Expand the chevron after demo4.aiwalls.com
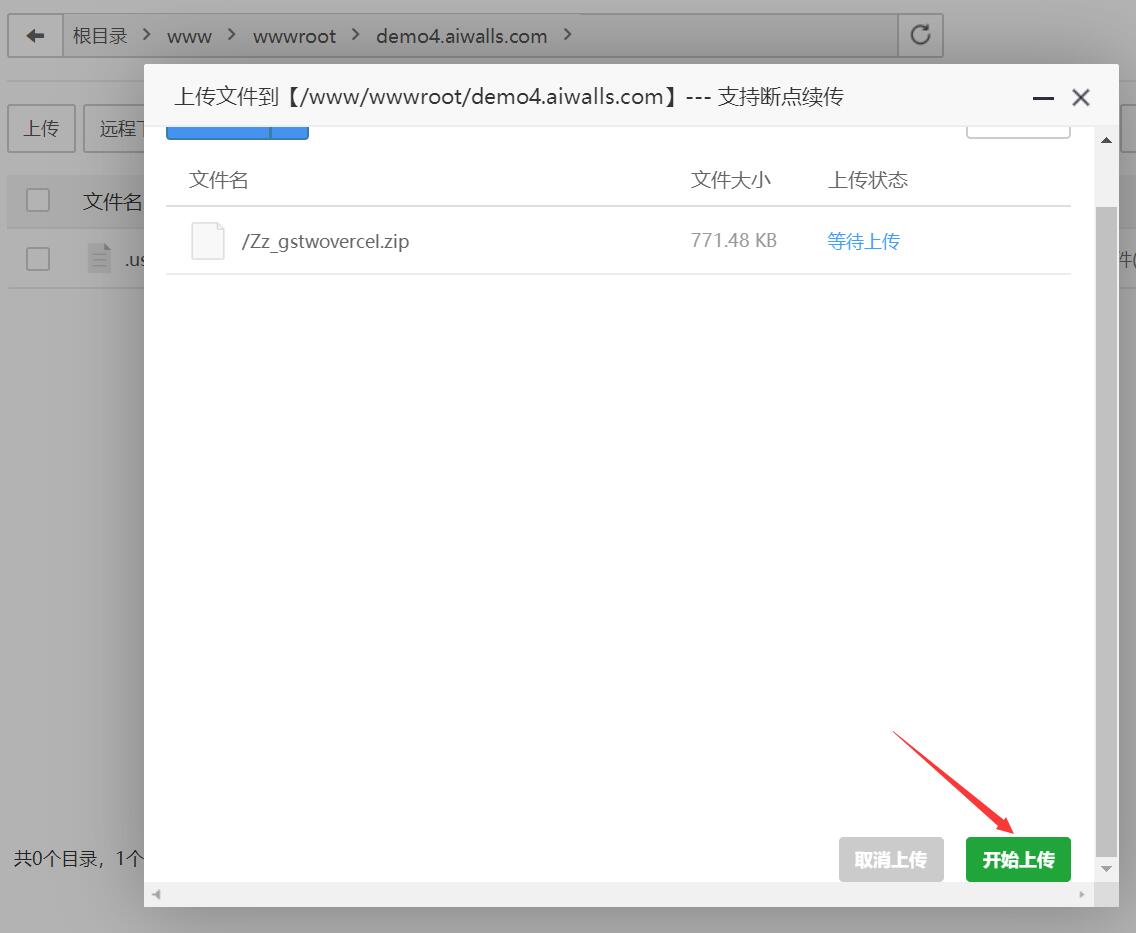The width and height of the screenshot is (1136, 933). (x=568, y=36)
